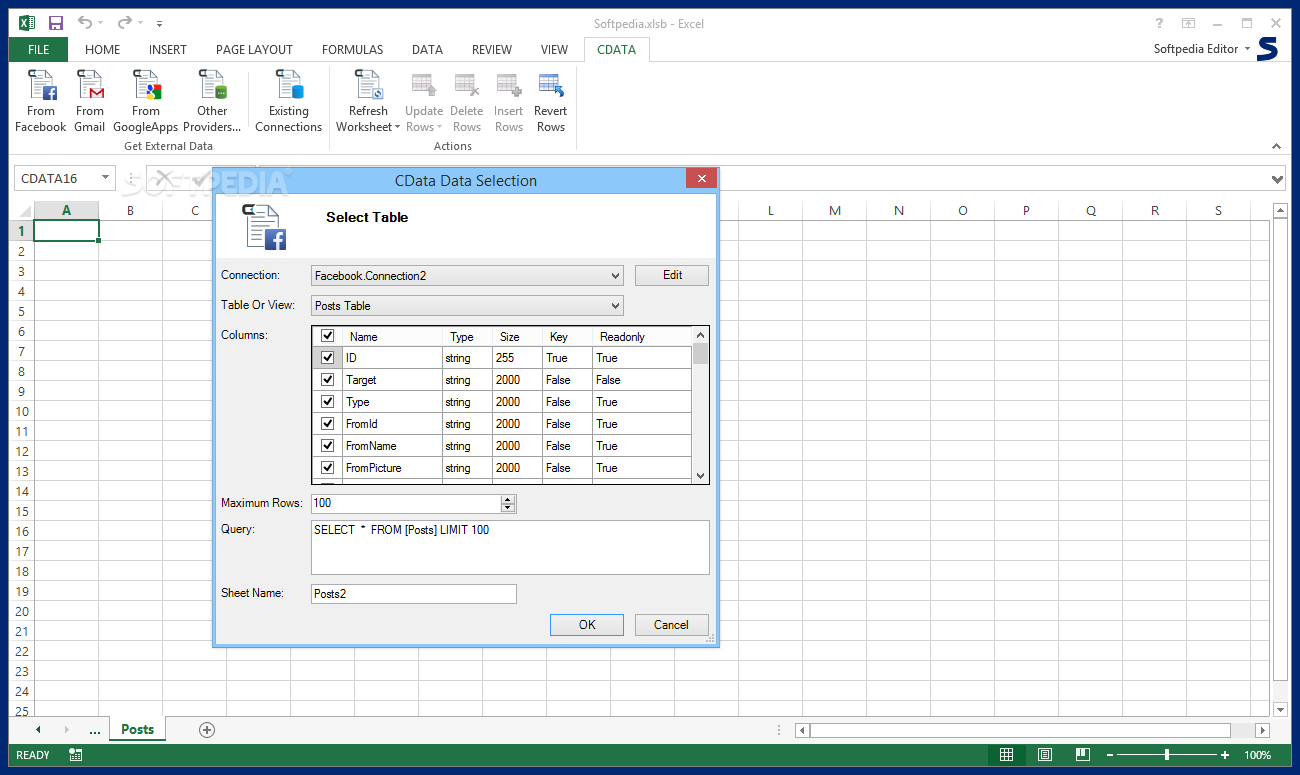The width and height of the screenshot is (1300, 775).
Task: Open Existing Connections
Action: pyautogui.click(x=288, y=102)
